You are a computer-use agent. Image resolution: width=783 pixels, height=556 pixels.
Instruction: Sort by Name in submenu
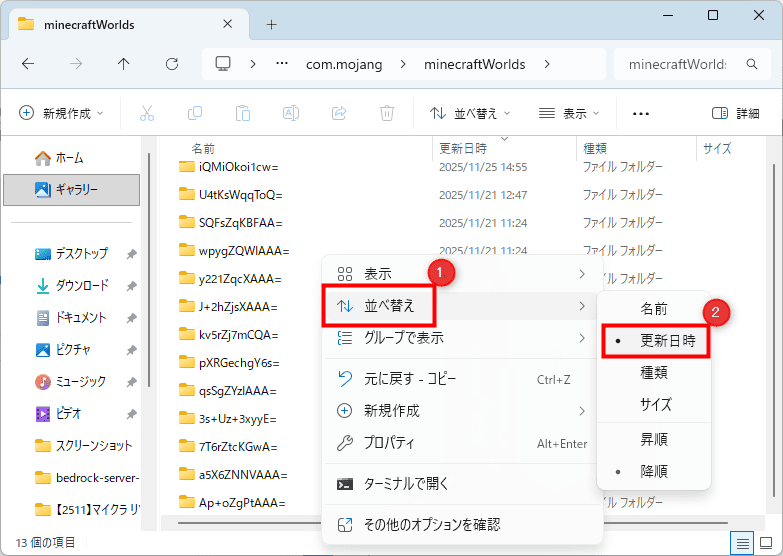654,309
